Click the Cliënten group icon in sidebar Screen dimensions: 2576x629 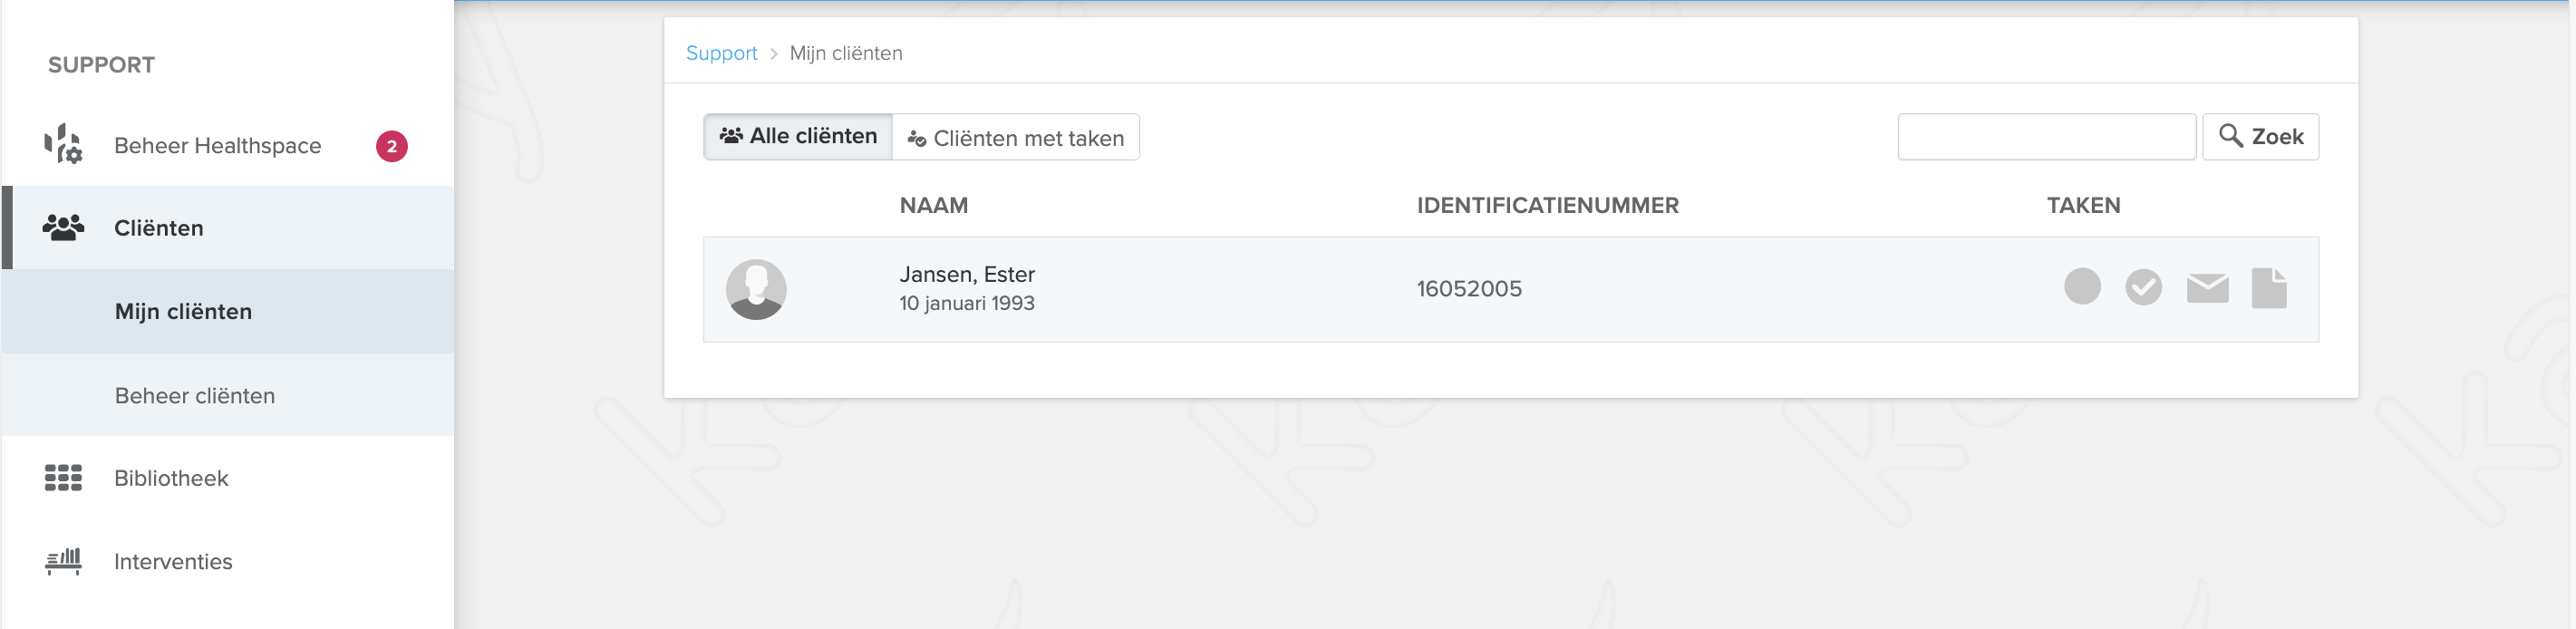tap(63, 228)
